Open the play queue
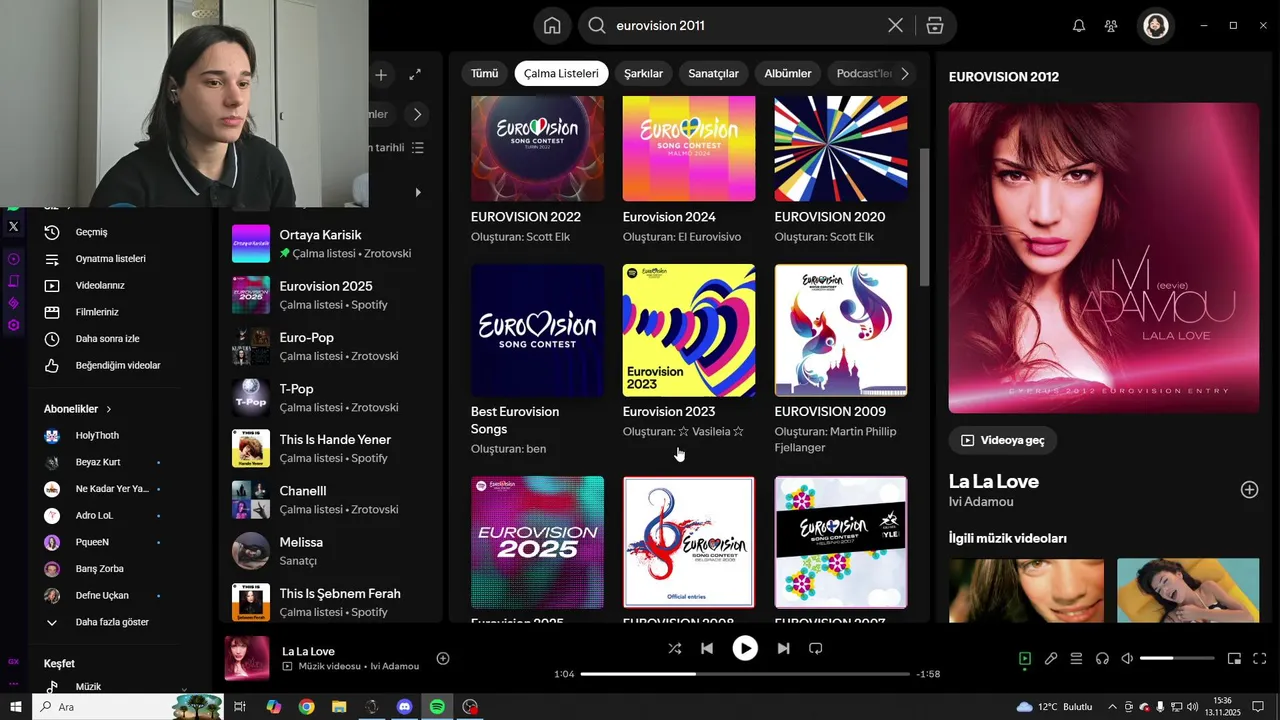Screen dimensions: 1280x720 tap(1077, 659)
